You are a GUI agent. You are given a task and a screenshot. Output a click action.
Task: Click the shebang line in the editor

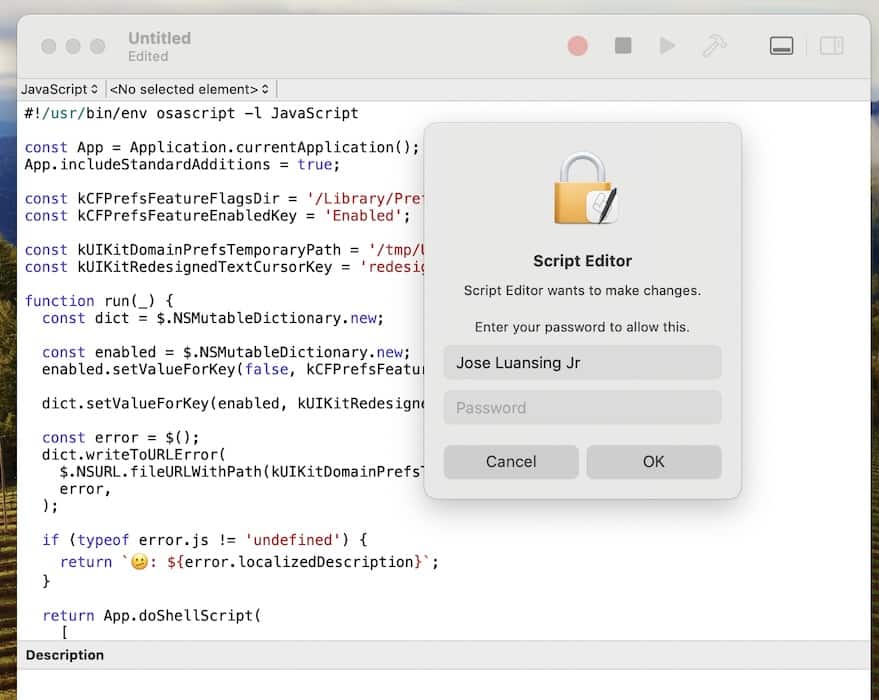click(x=190, y=113)
